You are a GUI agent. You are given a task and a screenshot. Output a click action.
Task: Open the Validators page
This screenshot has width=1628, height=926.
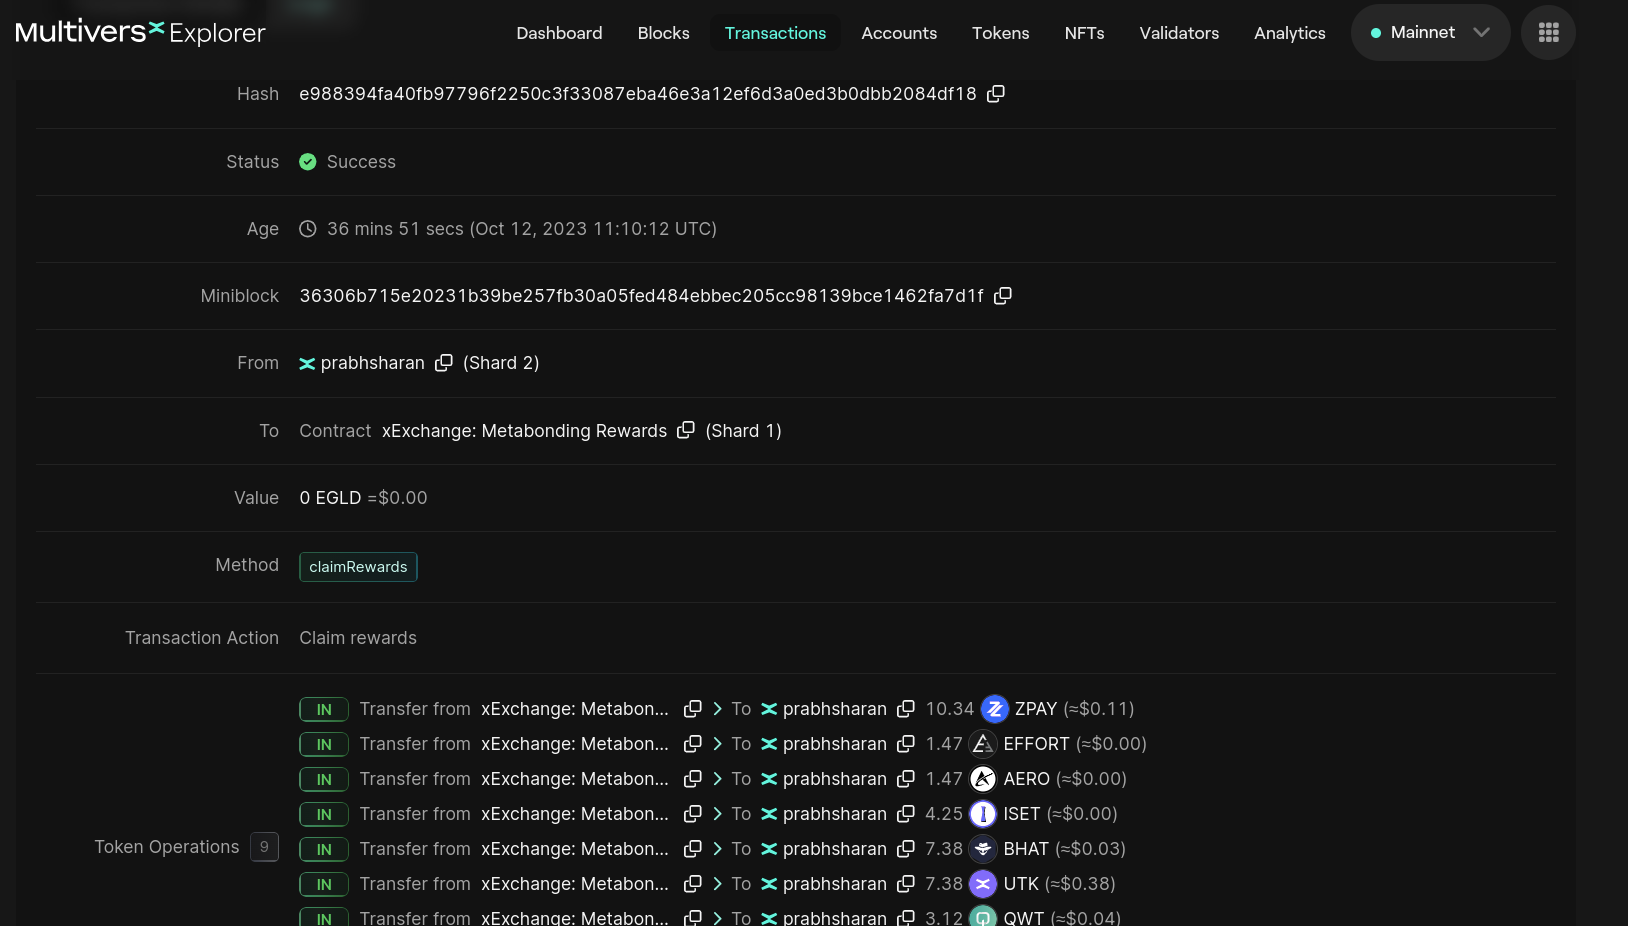(1179, 33)
